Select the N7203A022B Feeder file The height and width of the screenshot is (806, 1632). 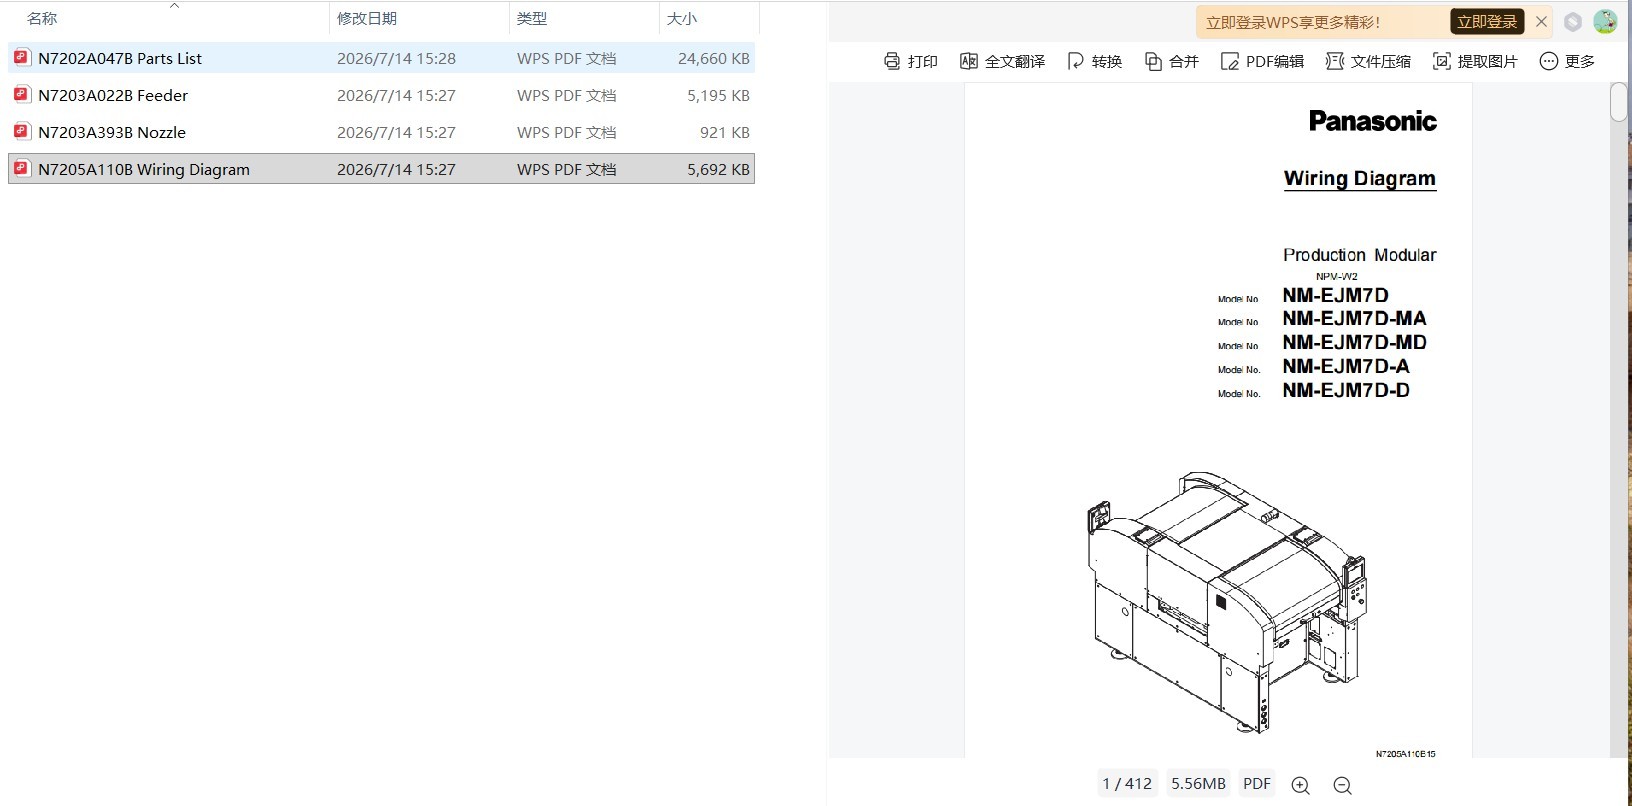pos(381,95)
